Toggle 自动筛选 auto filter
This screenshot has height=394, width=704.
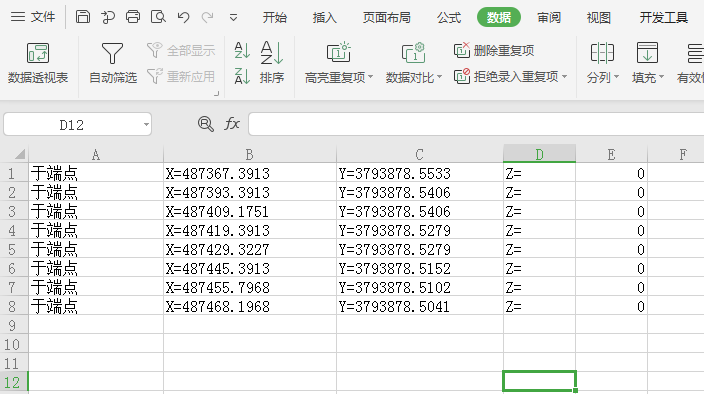[x=112, y=63]
